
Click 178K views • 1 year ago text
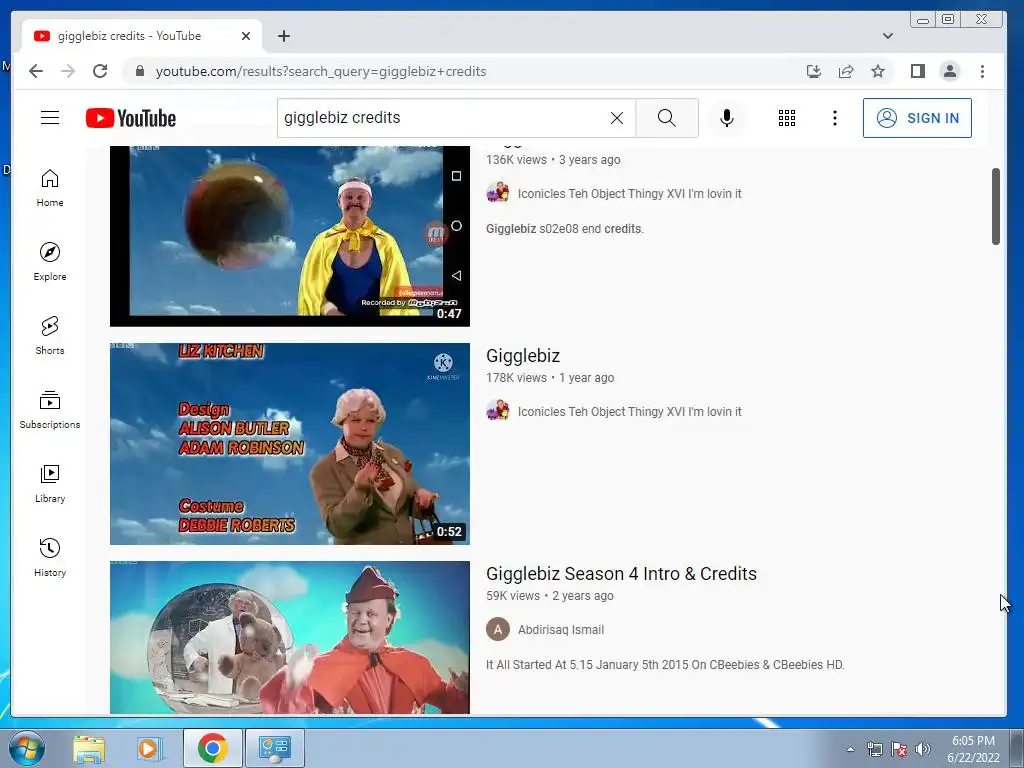pyautogui.click(x=550, y=377)
